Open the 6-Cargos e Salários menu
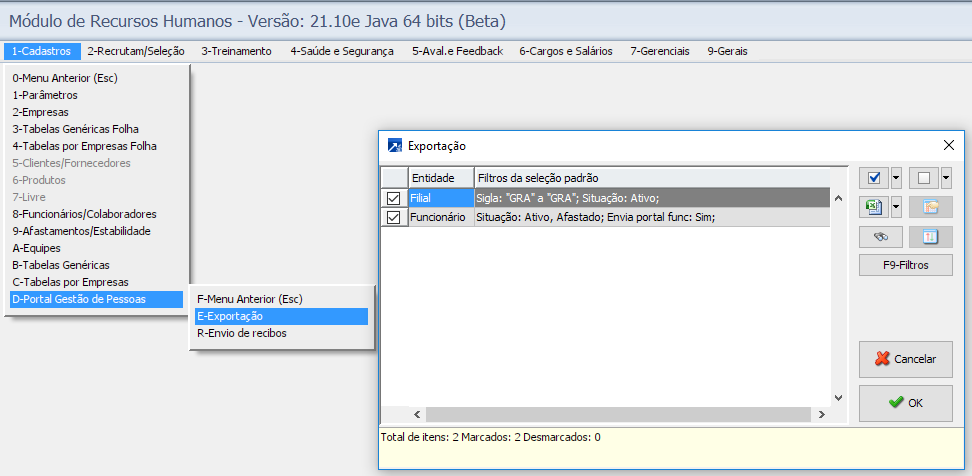This screenshot has height=476, width=972. coord(566,51)
